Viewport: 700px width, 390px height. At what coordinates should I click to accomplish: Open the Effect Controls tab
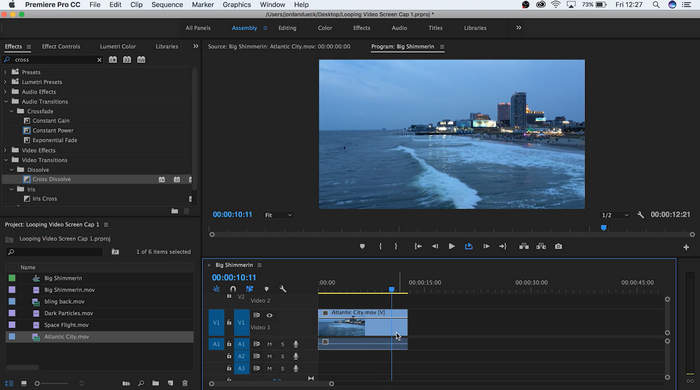click(x=61, y=46)
